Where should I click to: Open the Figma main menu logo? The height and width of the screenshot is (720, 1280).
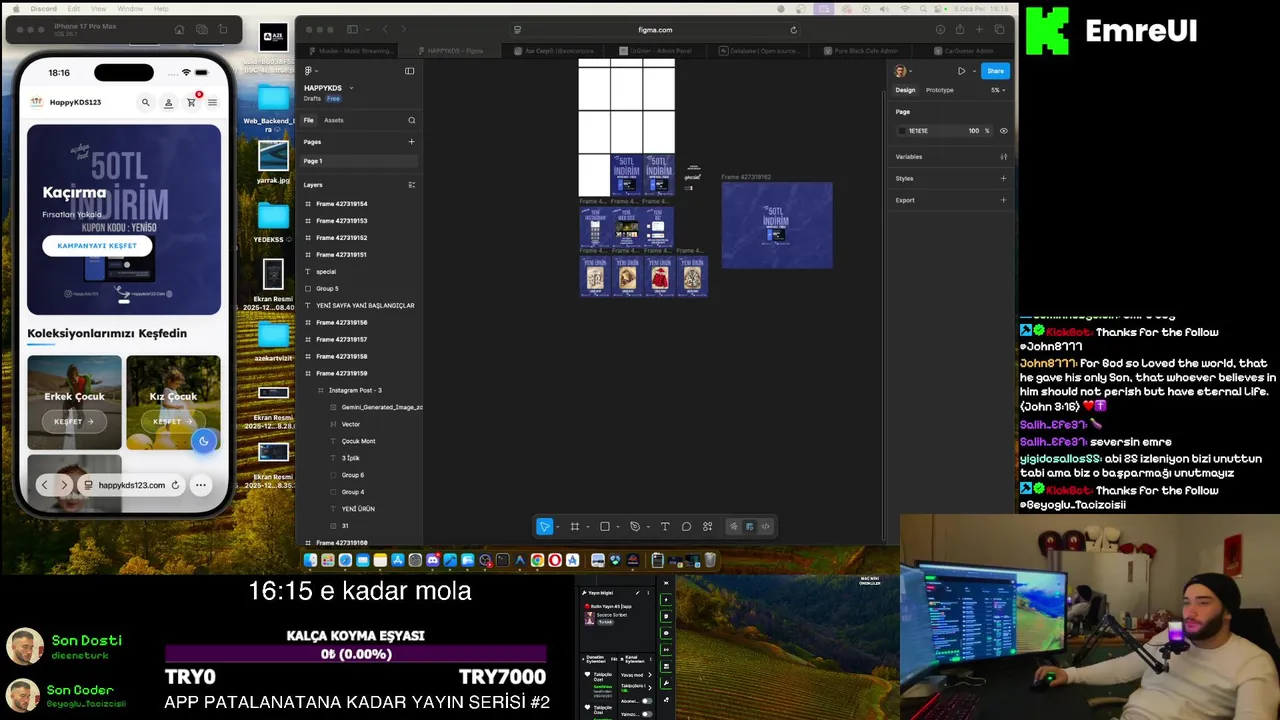[308, 71]
